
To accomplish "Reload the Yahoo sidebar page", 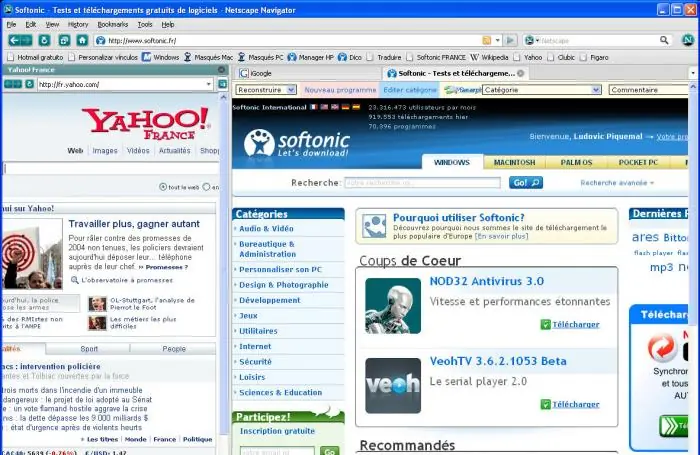I will coord(29,84).
